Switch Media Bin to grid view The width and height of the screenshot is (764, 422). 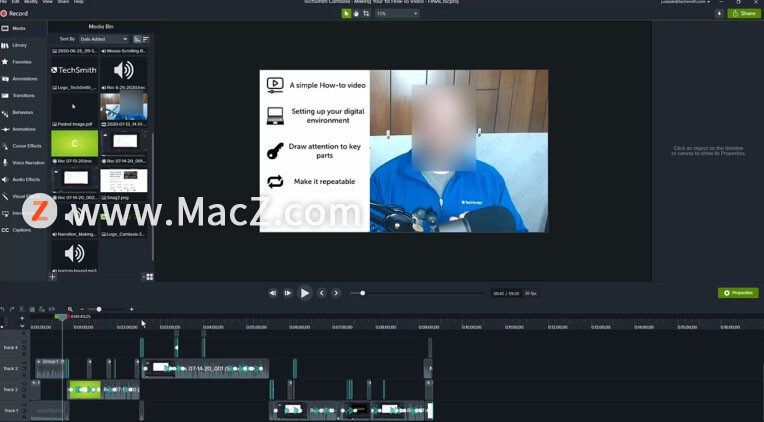pyautogui.click(x=150, y=277)
